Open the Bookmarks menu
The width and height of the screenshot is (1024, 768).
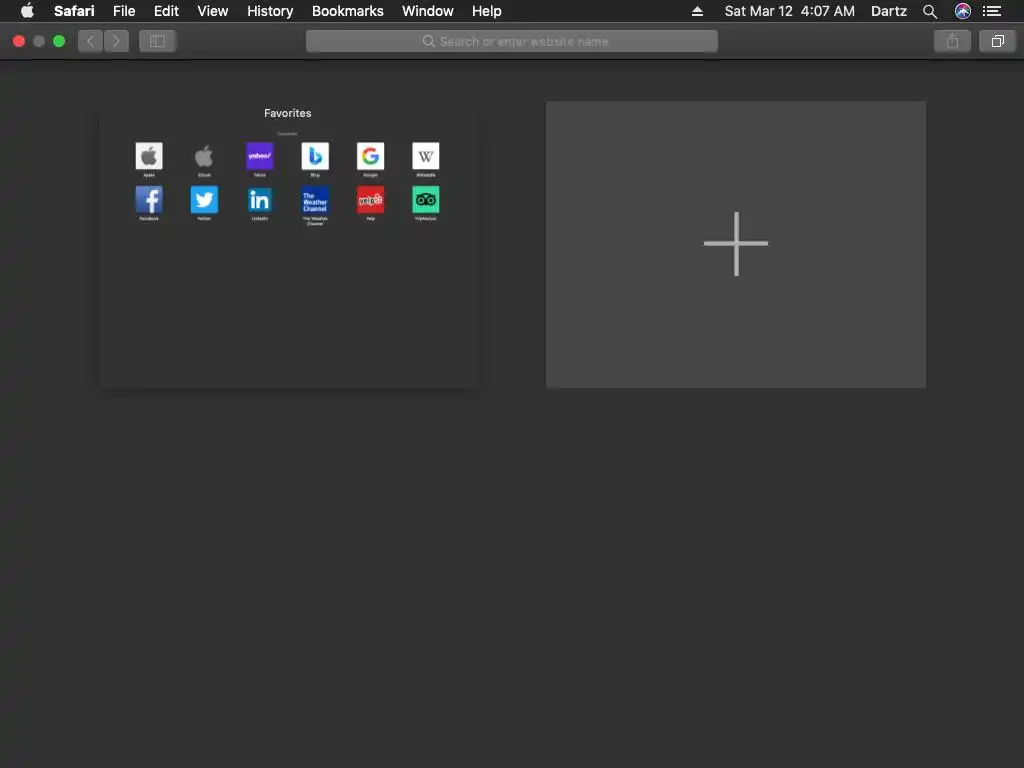(347, 11)
